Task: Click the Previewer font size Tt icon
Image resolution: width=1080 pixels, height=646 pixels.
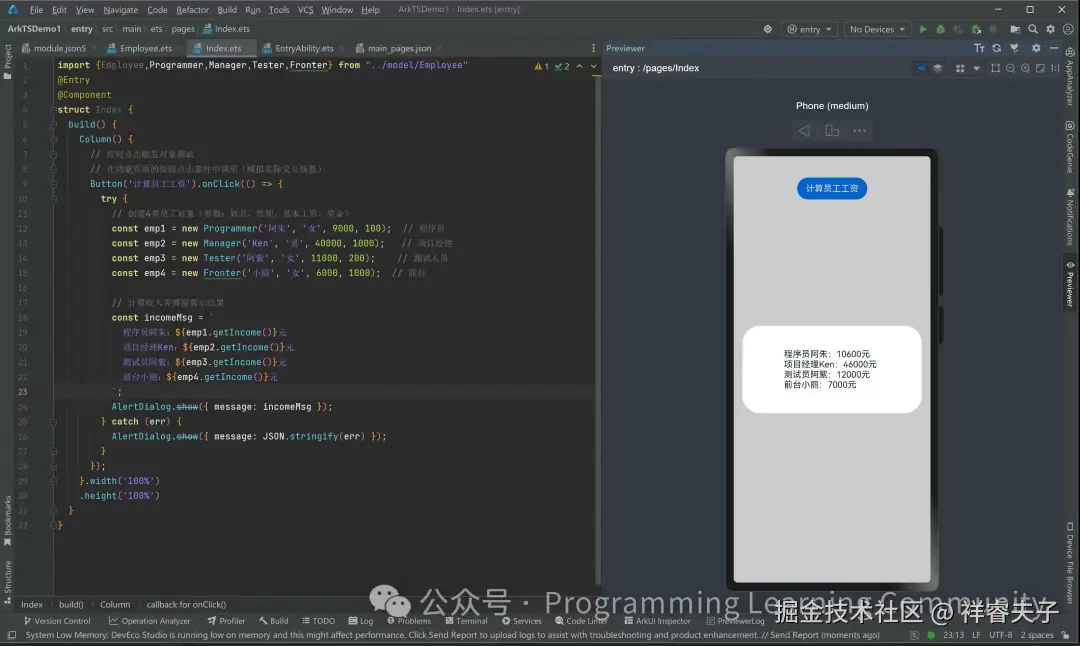Action: (x=979, y=48)
